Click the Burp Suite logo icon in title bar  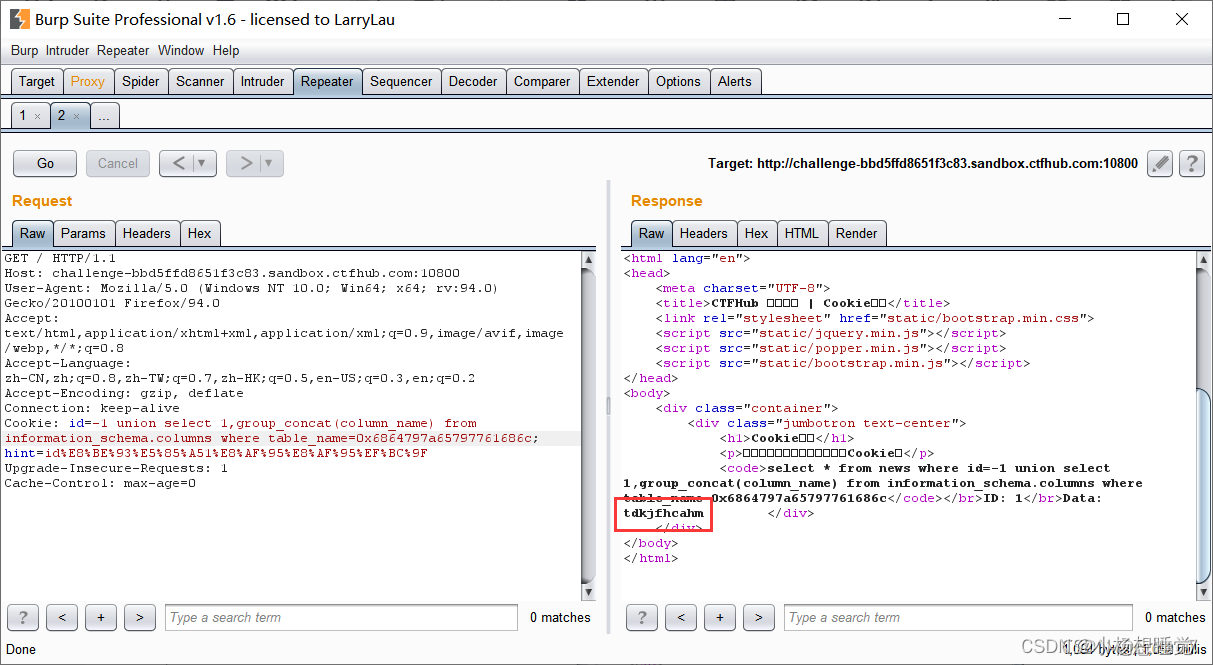tap(19, 19)
